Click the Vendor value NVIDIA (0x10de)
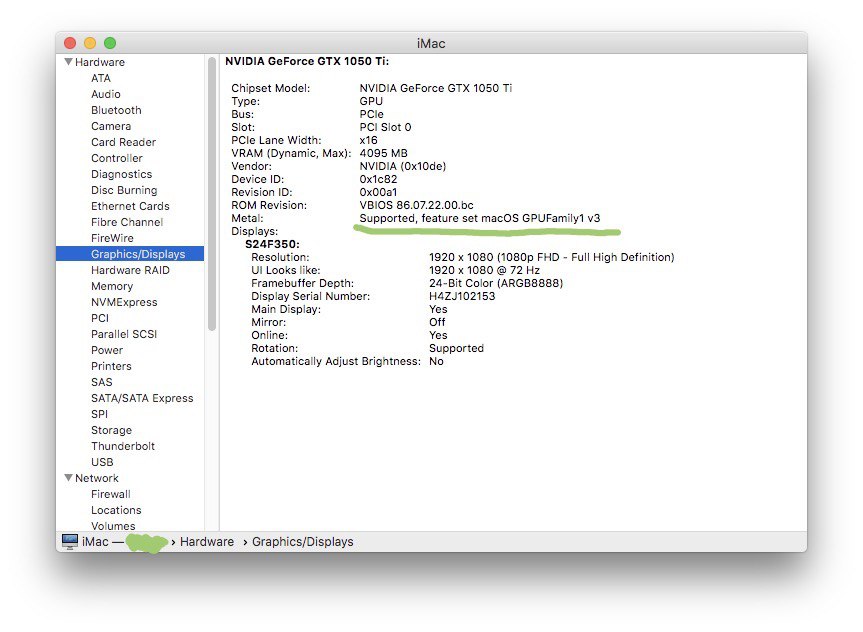 (403, 166)
